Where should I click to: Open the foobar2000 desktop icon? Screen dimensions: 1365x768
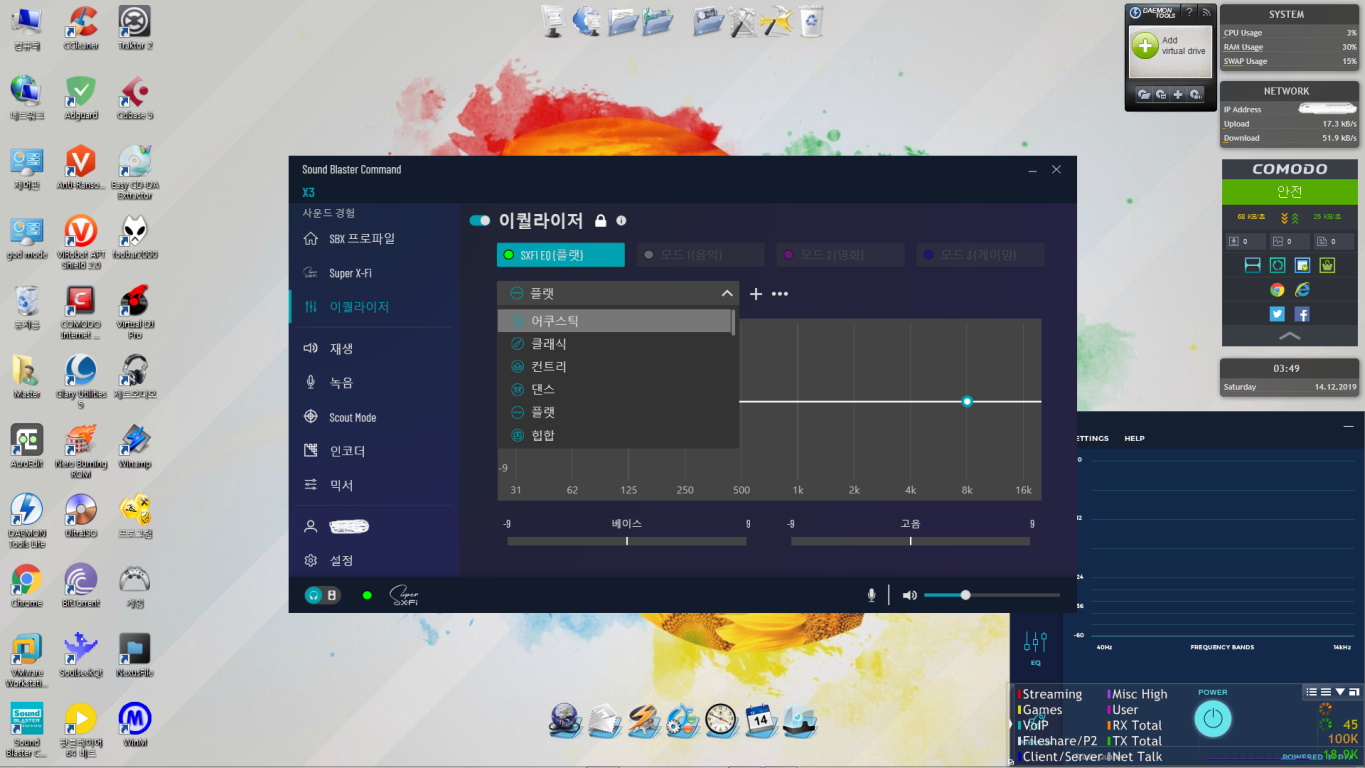tap(135, 237)
